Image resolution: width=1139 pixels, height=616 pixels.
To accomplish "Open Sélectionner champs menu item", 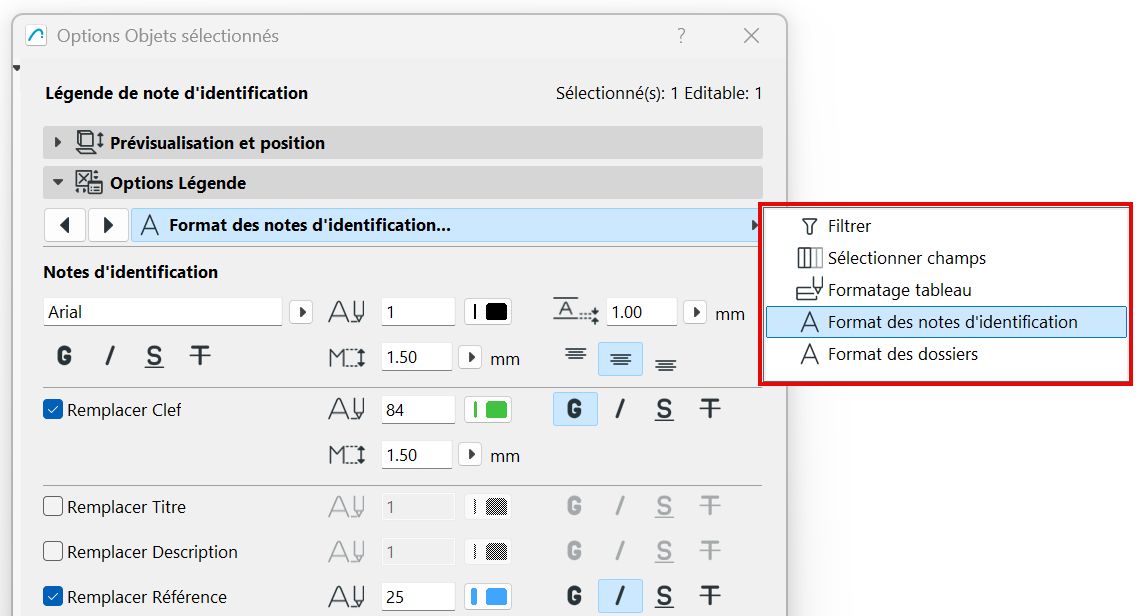I will coord(906,258).
